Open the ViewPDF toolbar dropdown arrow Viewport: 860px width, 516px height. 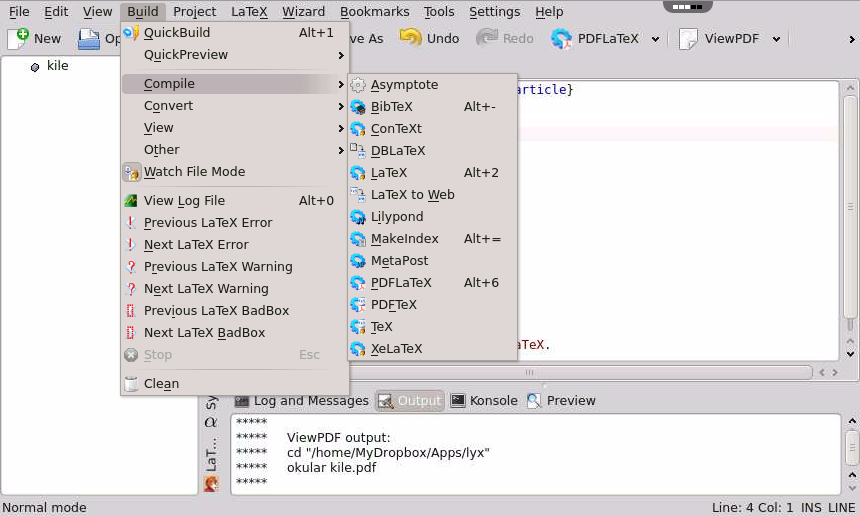tap(776, 39)
